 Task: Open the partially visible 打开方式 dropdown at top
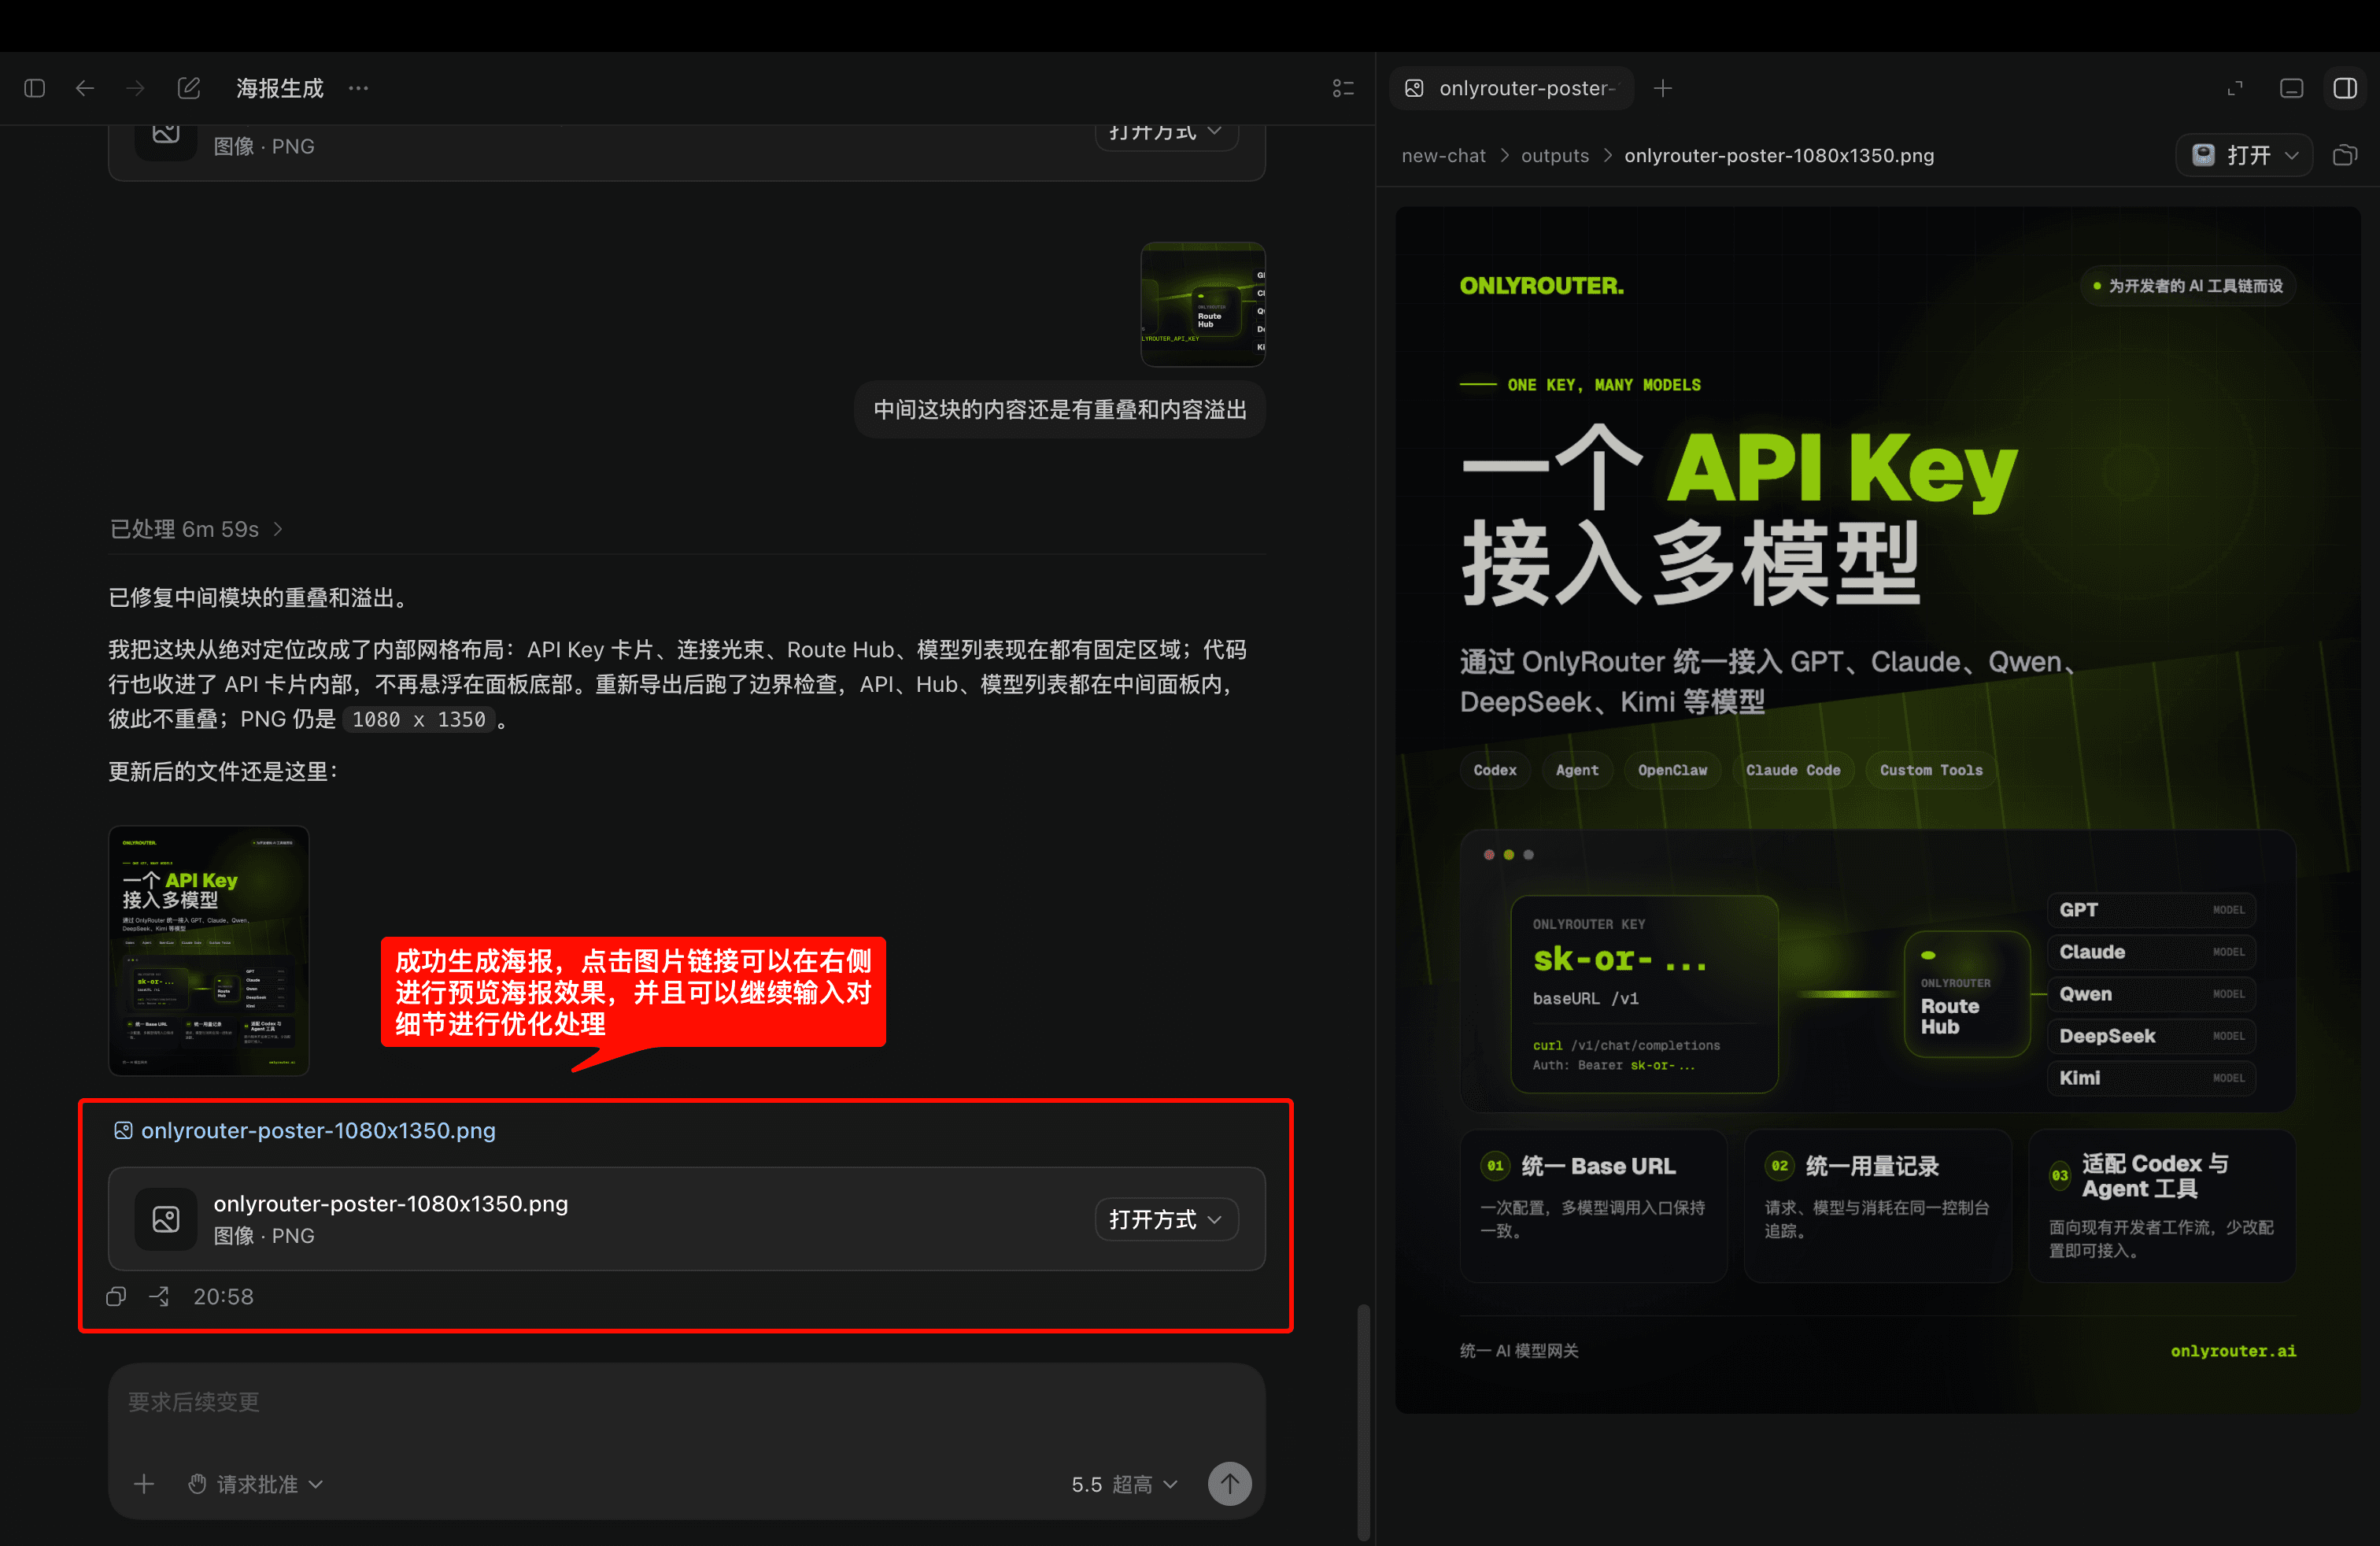point(1166,134)
